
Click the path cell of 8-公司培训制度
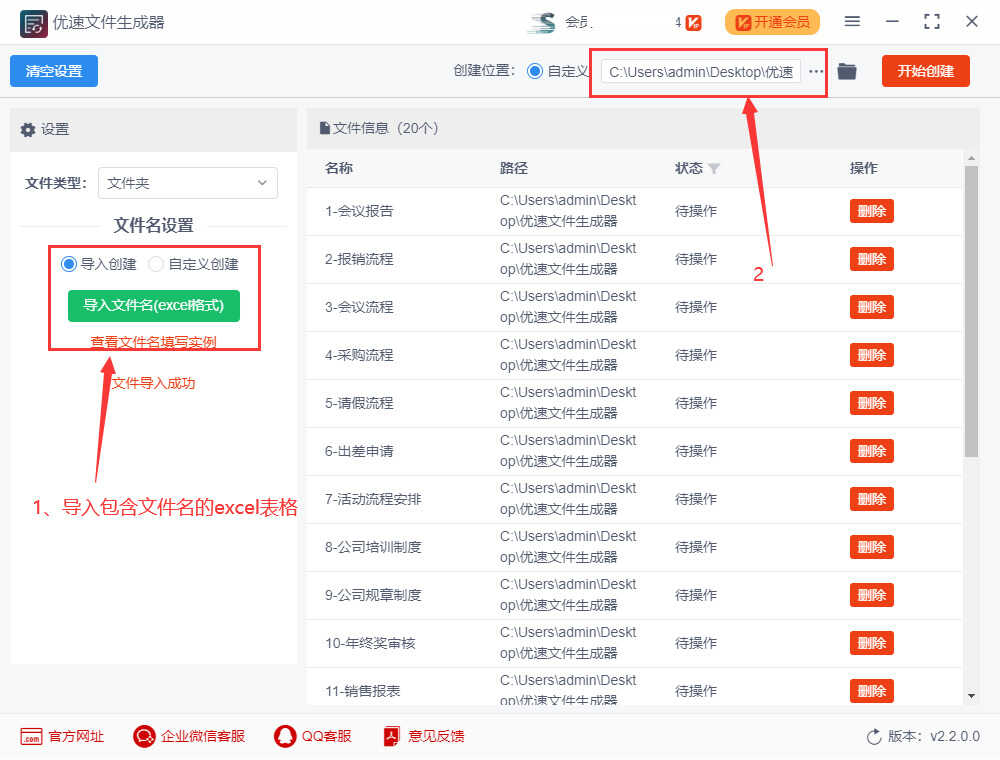pos(568,547)
